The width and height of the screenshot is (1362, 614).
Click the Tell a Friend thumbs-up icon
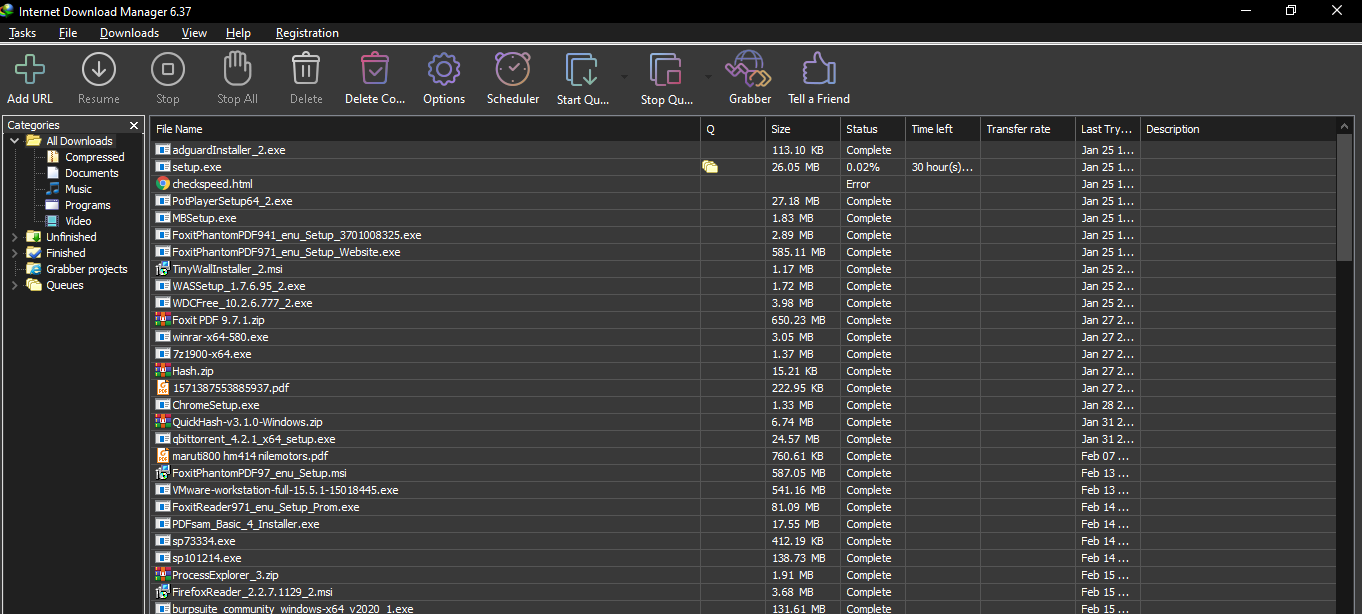coord(818,71)
